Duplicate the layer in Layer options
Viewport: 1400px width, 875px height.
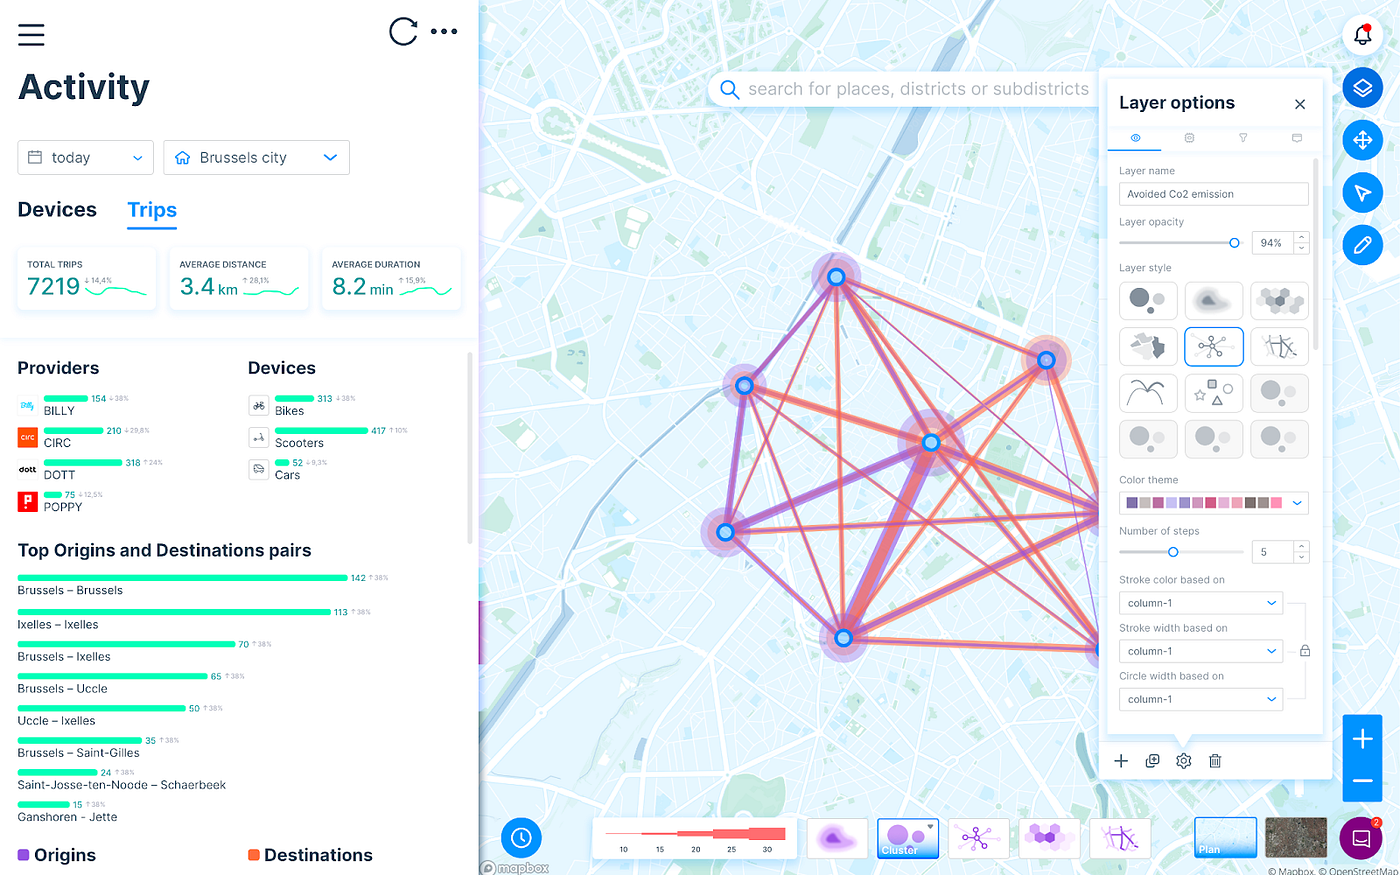[x=1152, y=761]
